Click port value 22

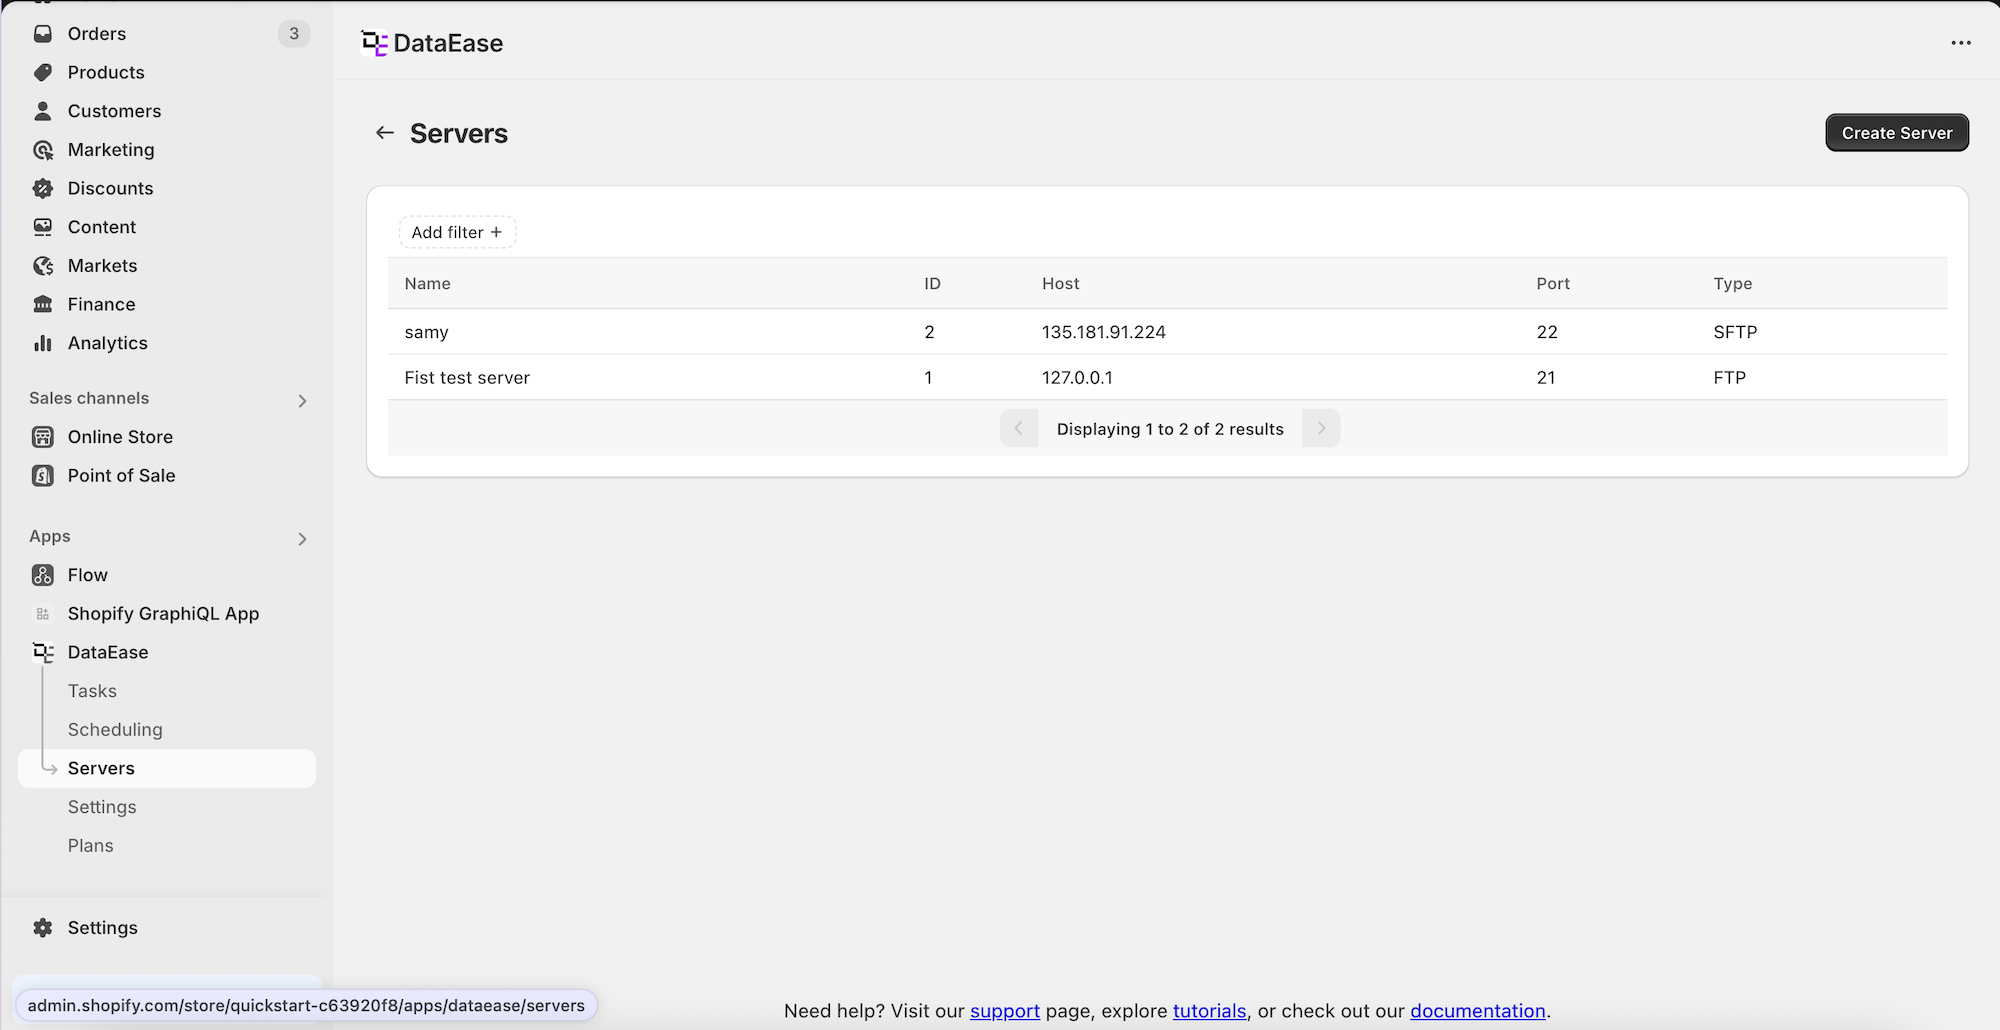coord(1547,332)
